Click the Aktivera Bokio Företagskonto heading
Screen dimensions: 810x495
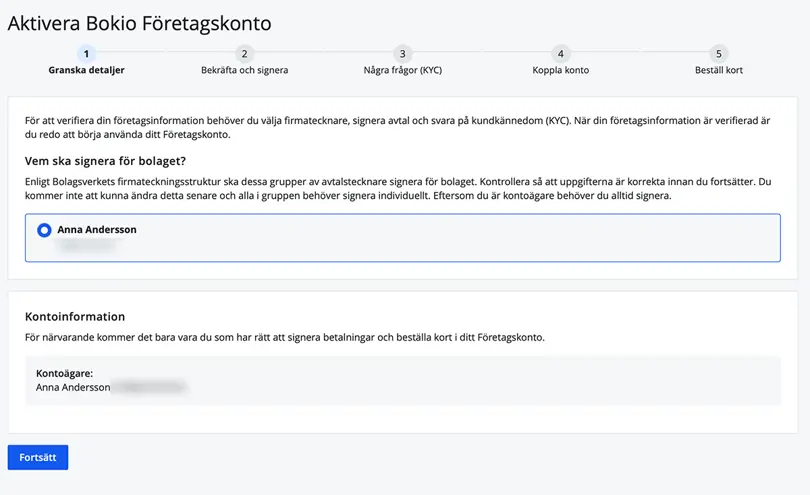pos(139,24)
